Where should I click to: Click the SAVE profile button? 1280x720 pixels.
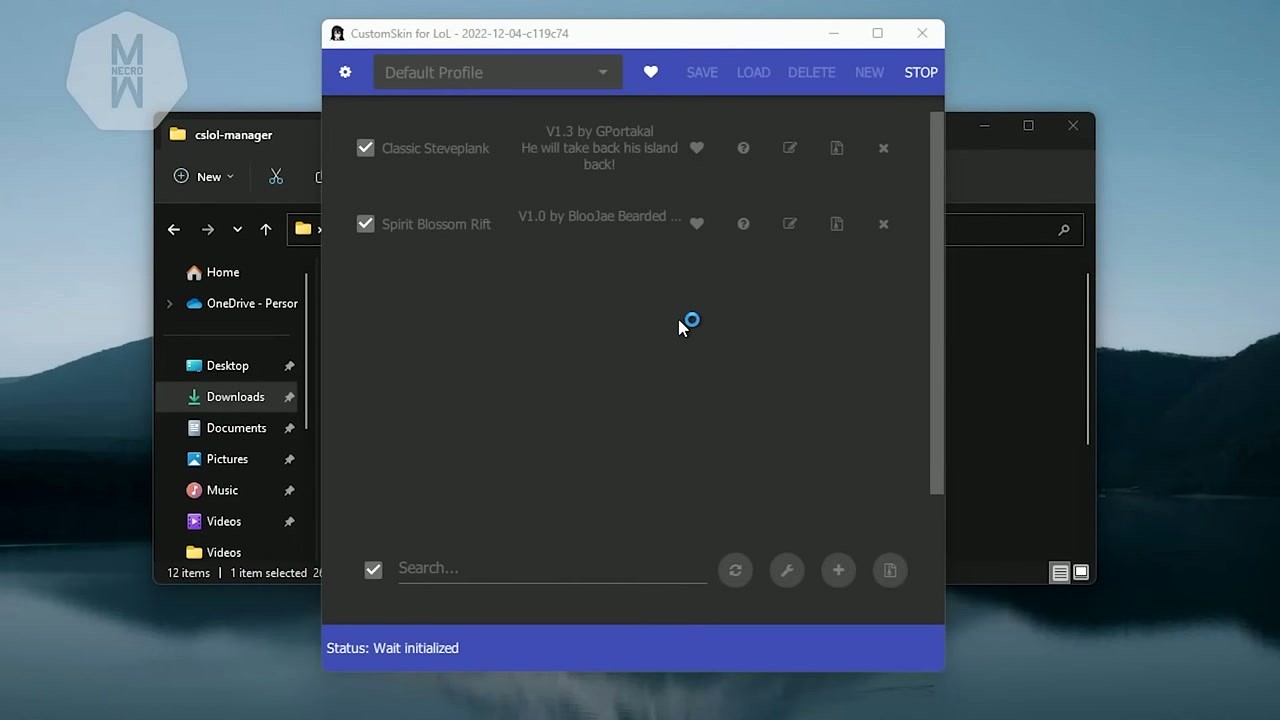702,72
